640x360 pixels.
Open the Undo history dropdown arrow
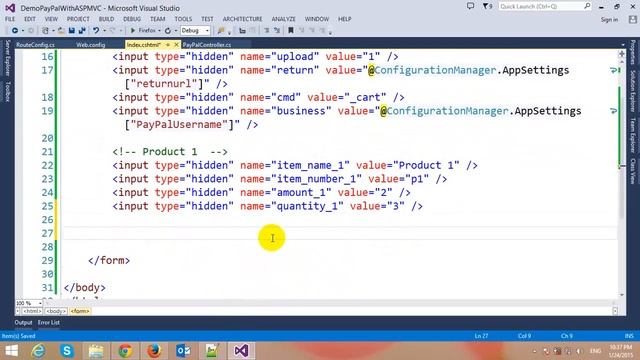click(104, 31)
